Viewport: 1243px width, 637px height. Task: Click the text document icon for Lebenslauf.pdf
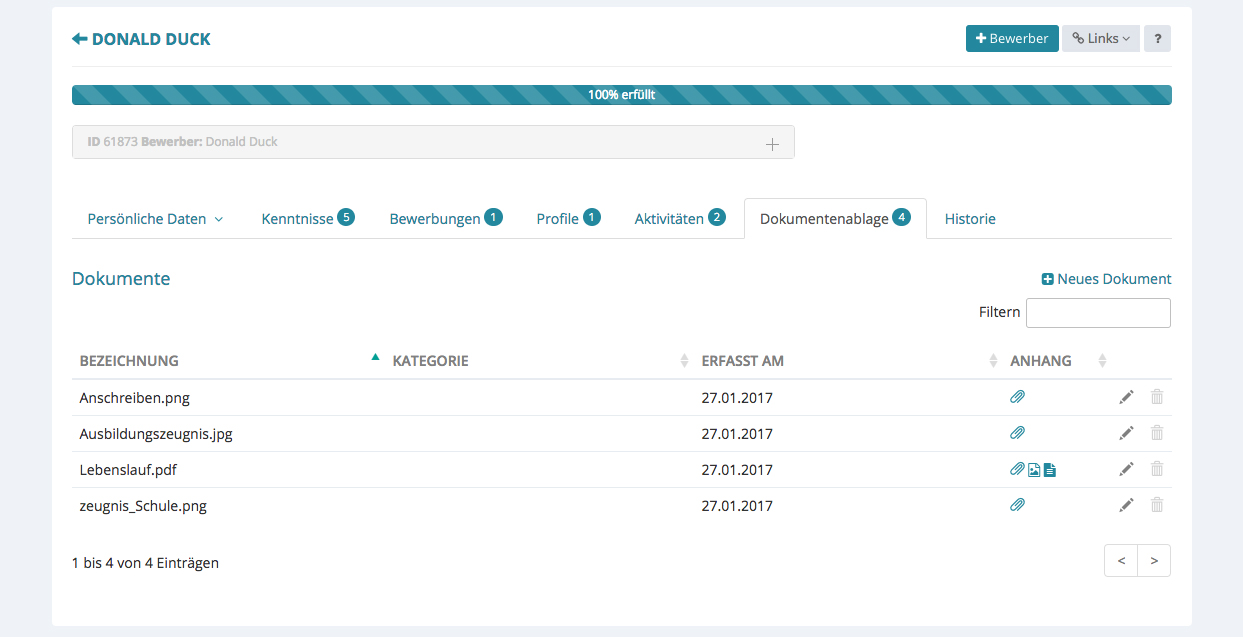[1050, 470]
